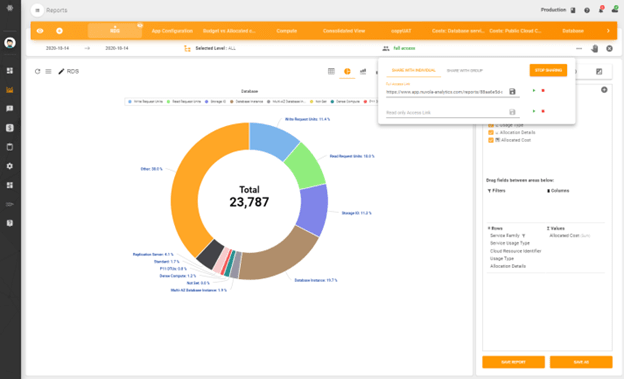Image resolution: width=624 pixels, height=379 pixels.
Task: Click the app logo at sidebar top
Action: pyautogui.click(x=10, y=8)
